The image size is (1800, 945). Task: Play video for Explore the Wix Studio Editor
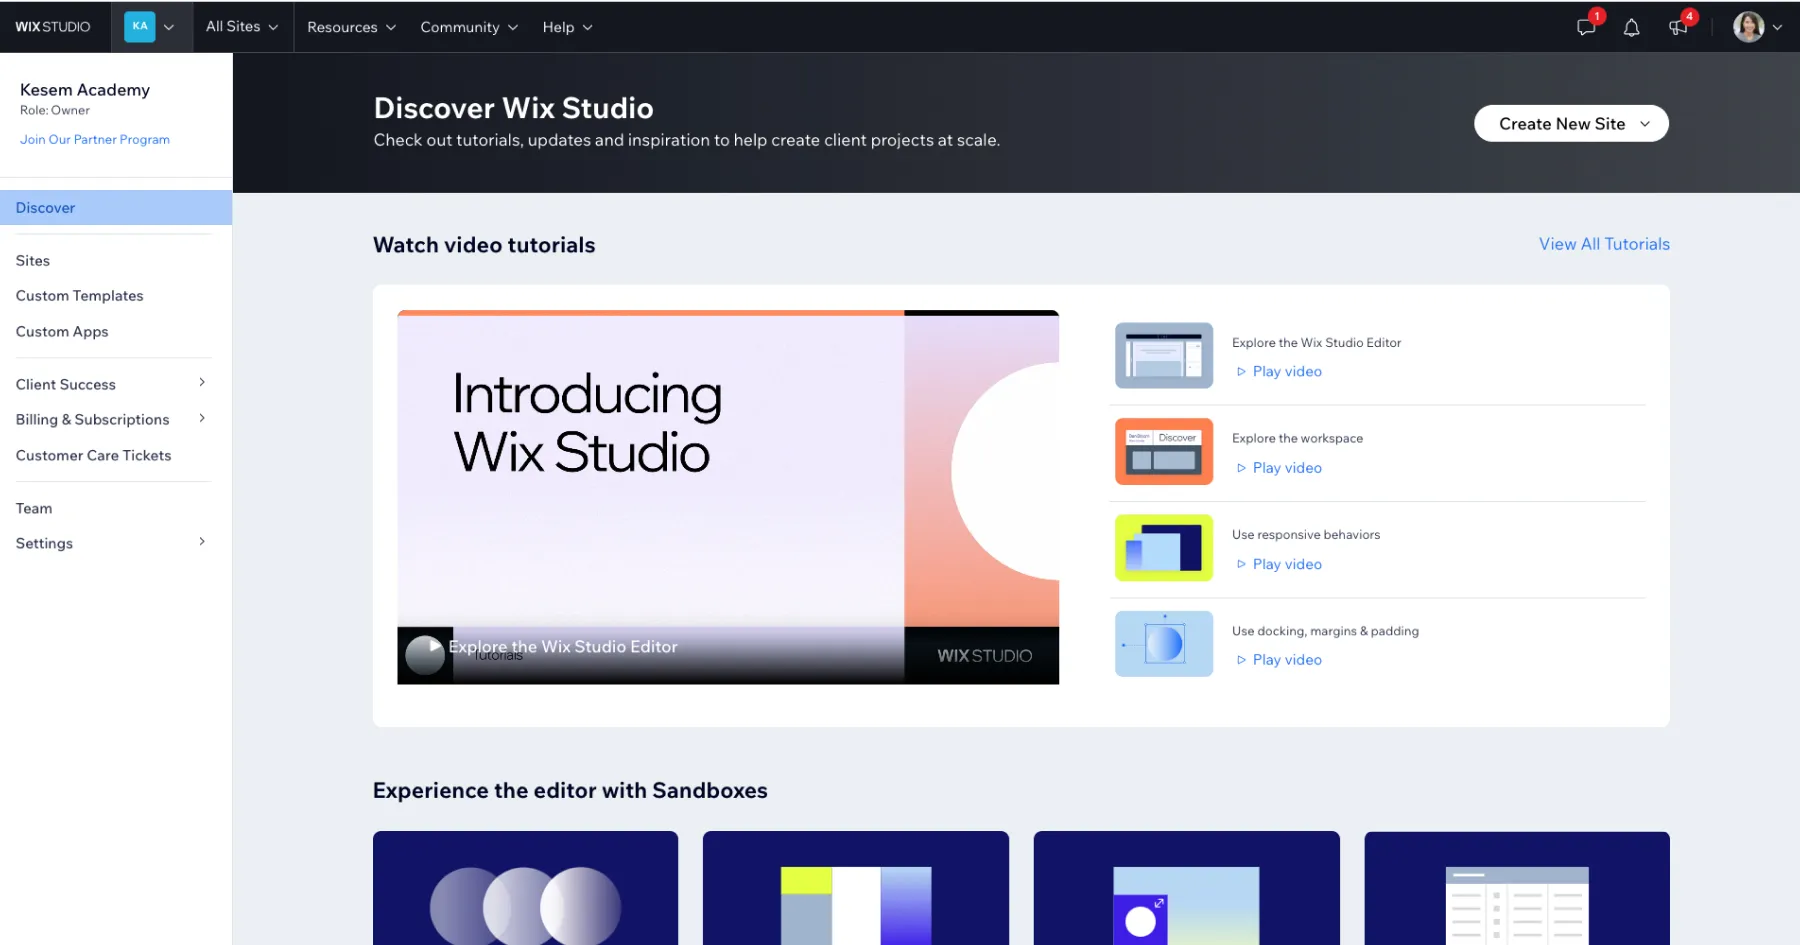[x=1279, y=372]
